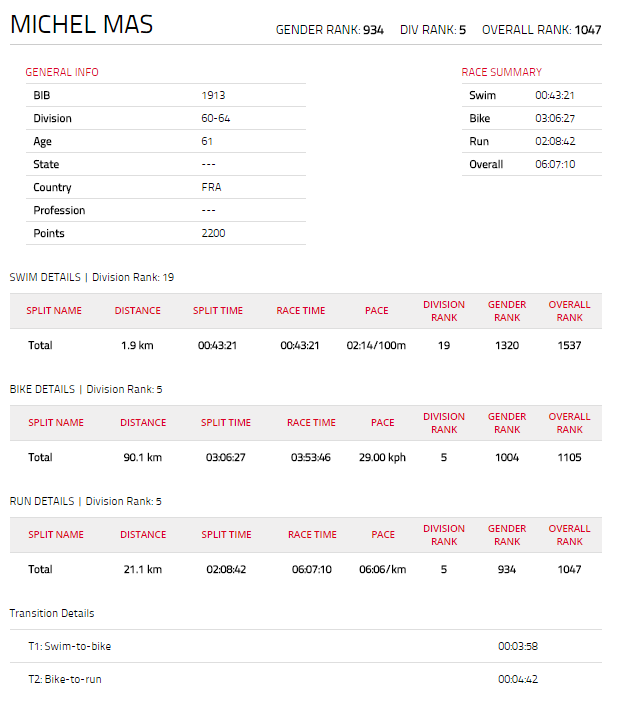The image size is (630, 706).
Task: Click run overall rank 1047 cell
Action: (570, 570)
